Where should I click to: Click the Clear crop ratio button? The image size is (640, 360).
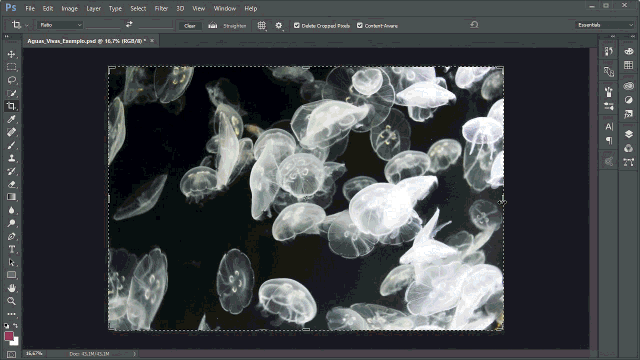[x=190, y=26]
